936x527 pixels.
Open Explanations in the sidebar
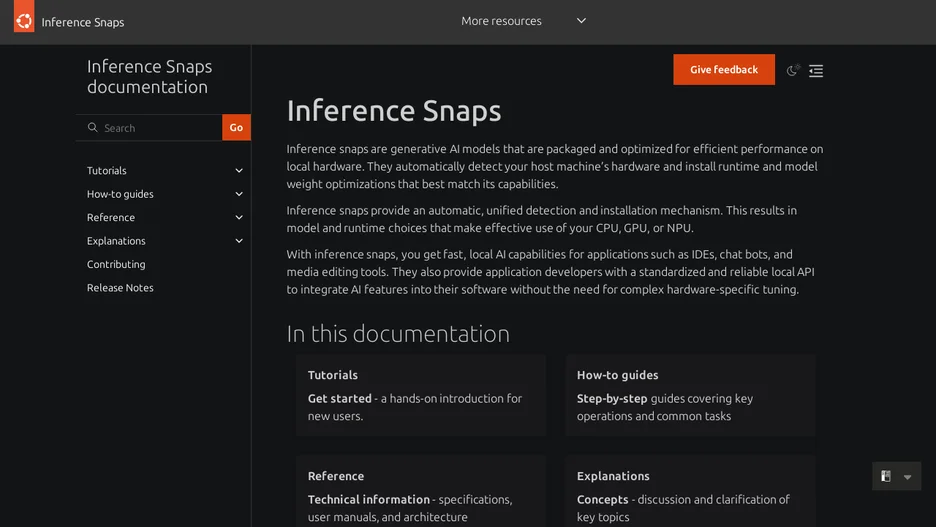(x=116, y=241)
